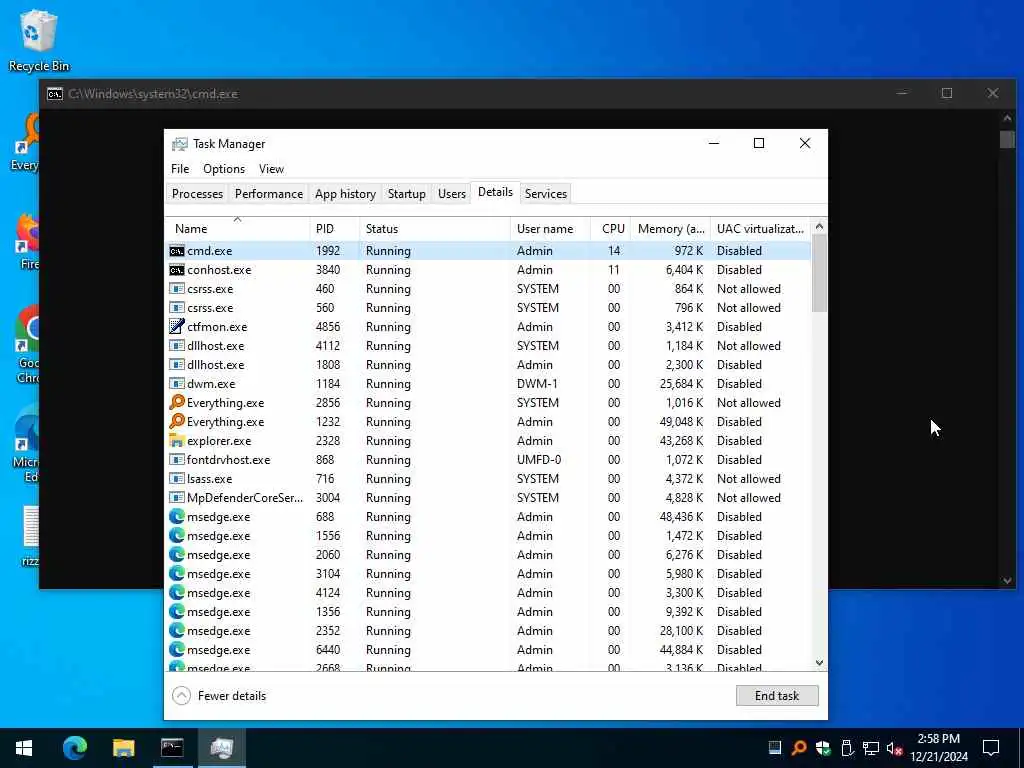
Task: Sort by the Memory column header
Action: pyautogui.click(x=671, y=229)
